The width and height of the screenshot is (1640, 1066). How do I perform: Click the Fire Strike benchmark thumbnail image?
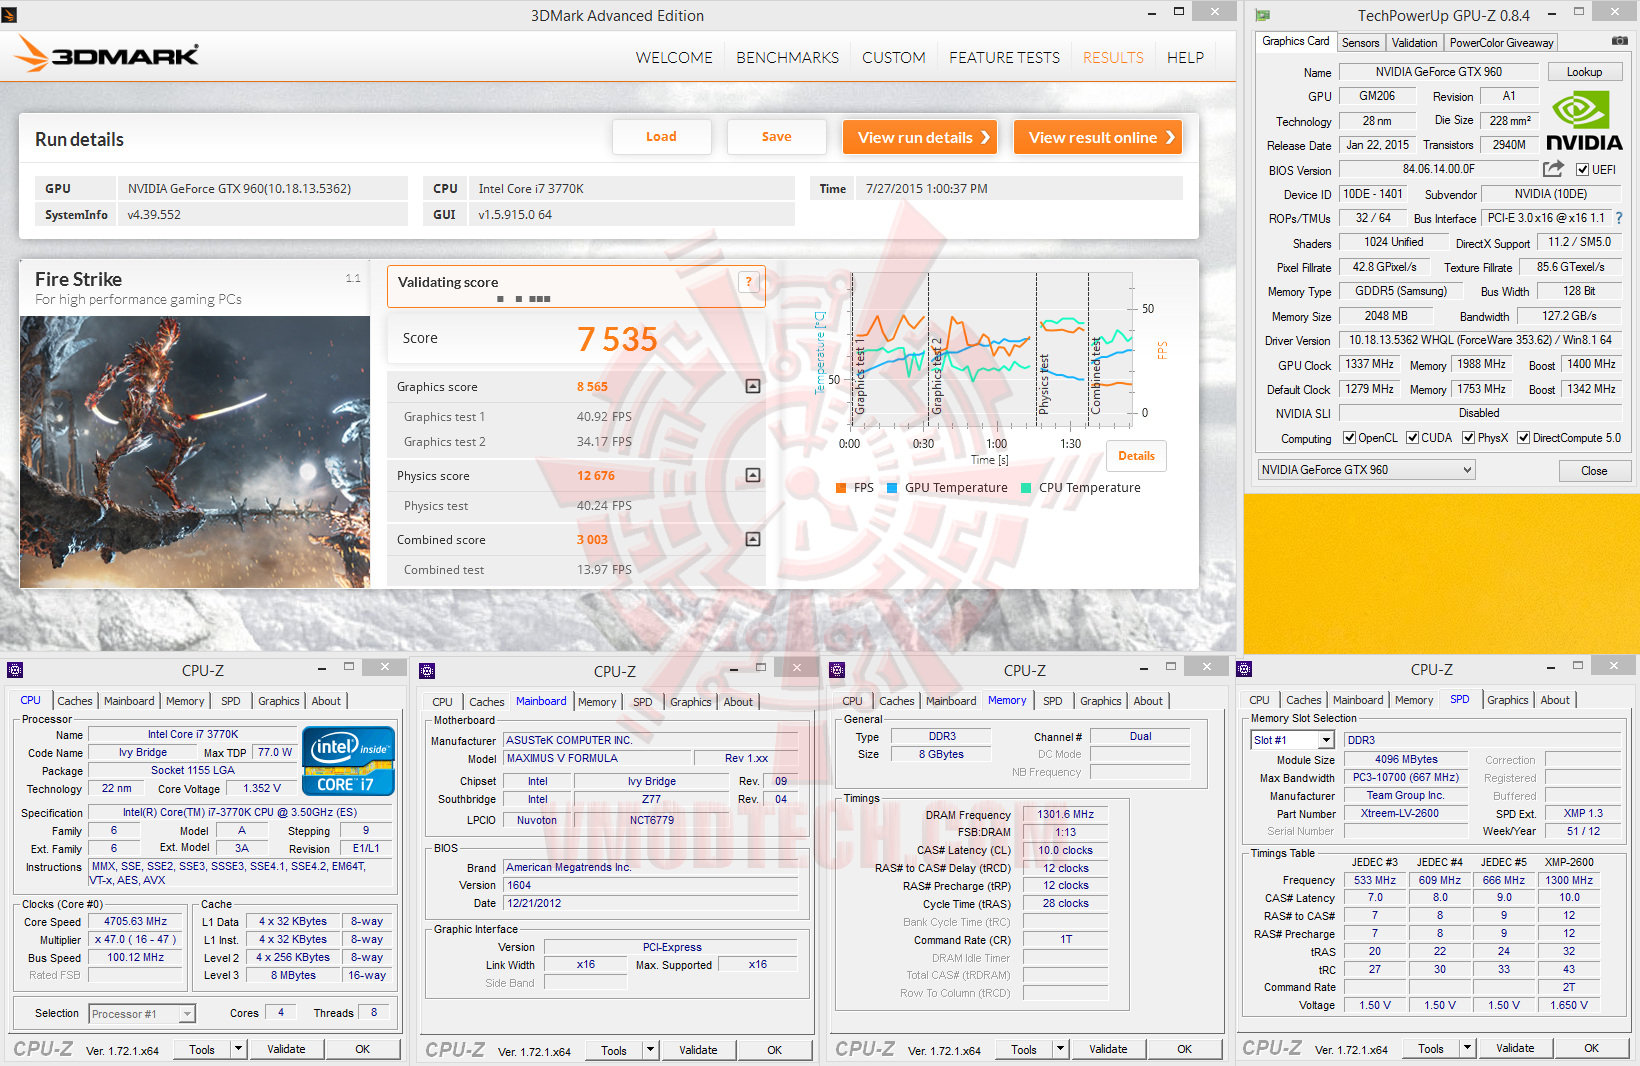195,452
